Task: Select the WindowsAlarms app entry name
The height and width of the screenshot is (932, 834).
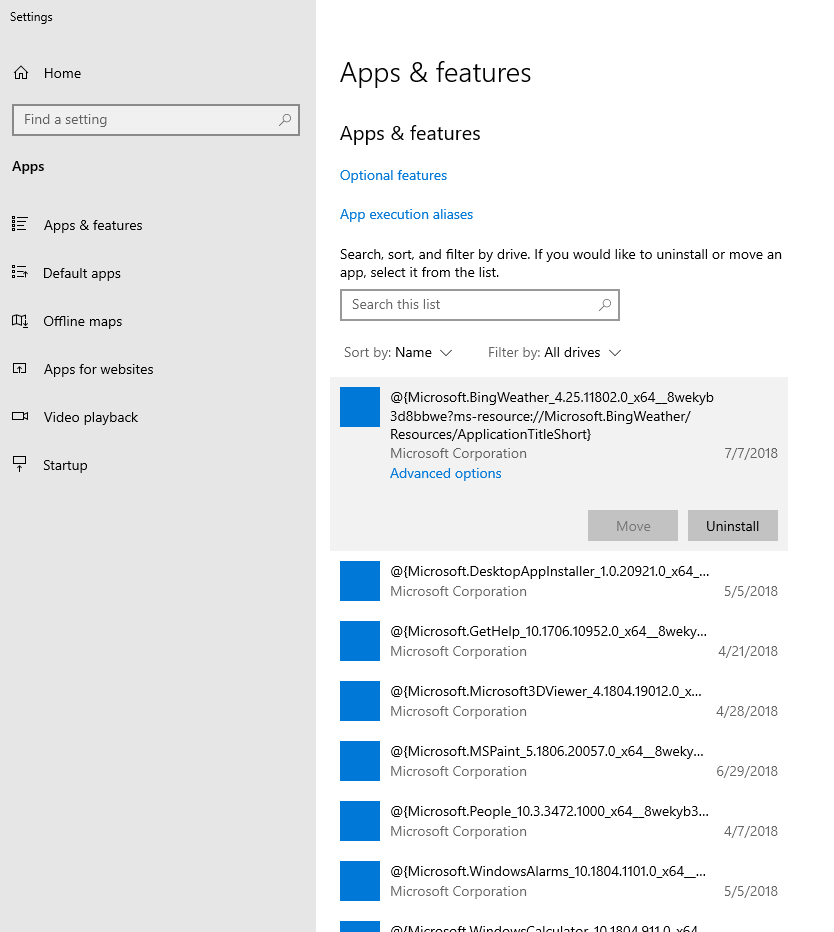Action: (548, 871)
